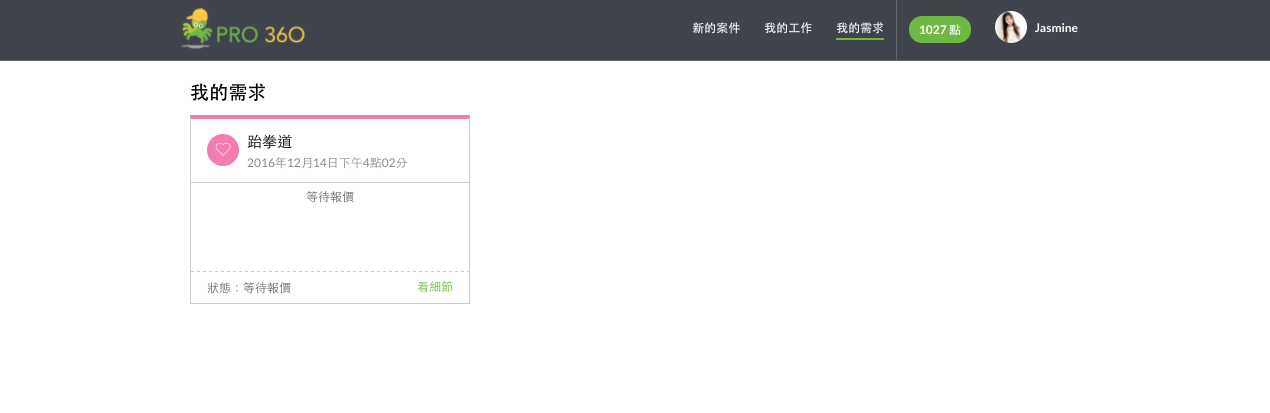Click the pink top bar of the request card

pos(330,117)
